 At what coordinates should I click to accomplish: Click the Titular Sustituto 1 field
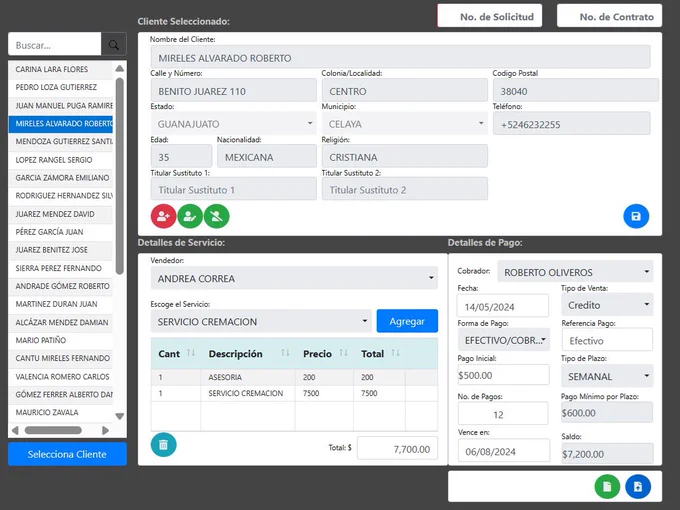(234, 190)
